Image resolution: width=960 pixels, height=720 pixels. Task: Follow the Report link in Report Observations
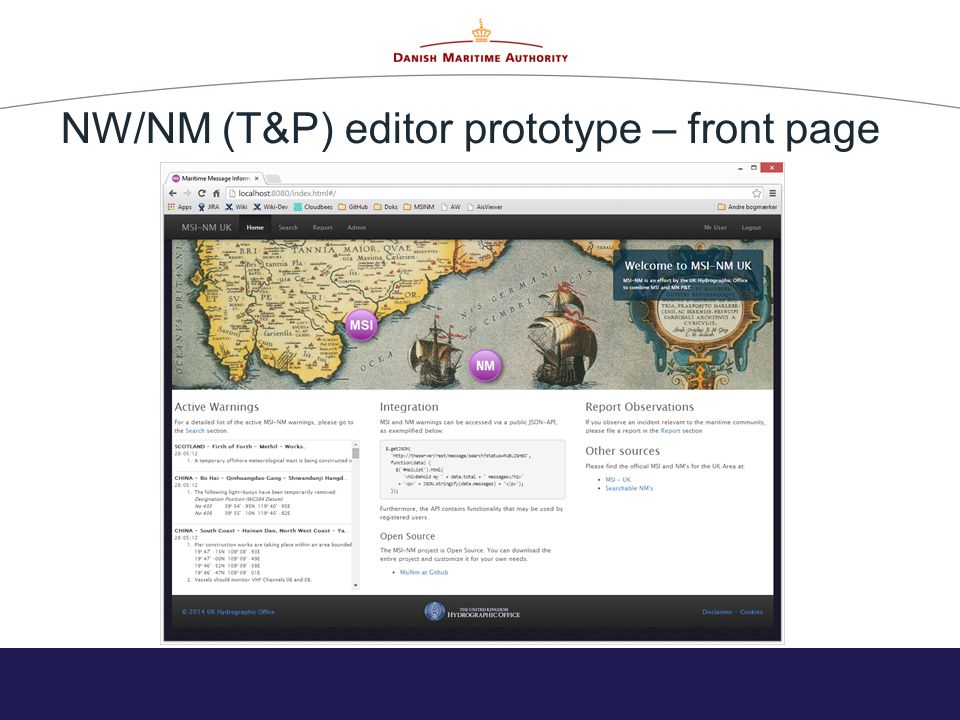tap(670, 431)
